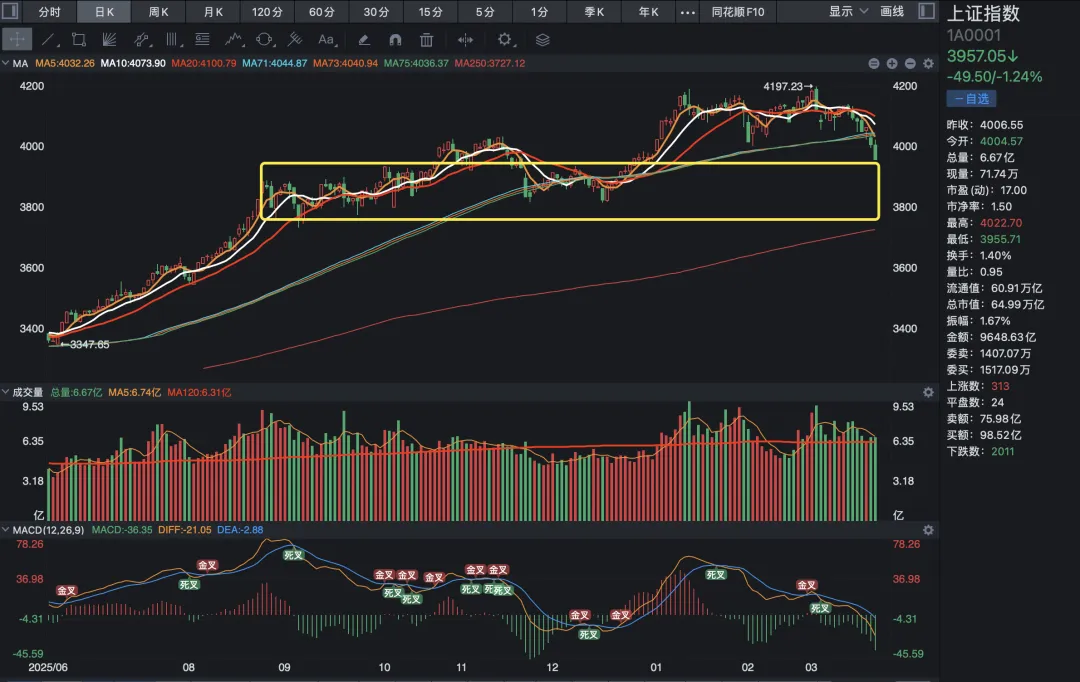The width and height of the screenshot is (1080, 682).
Task: Switch to 月K monthly chart tab
Action: point(213,12)
